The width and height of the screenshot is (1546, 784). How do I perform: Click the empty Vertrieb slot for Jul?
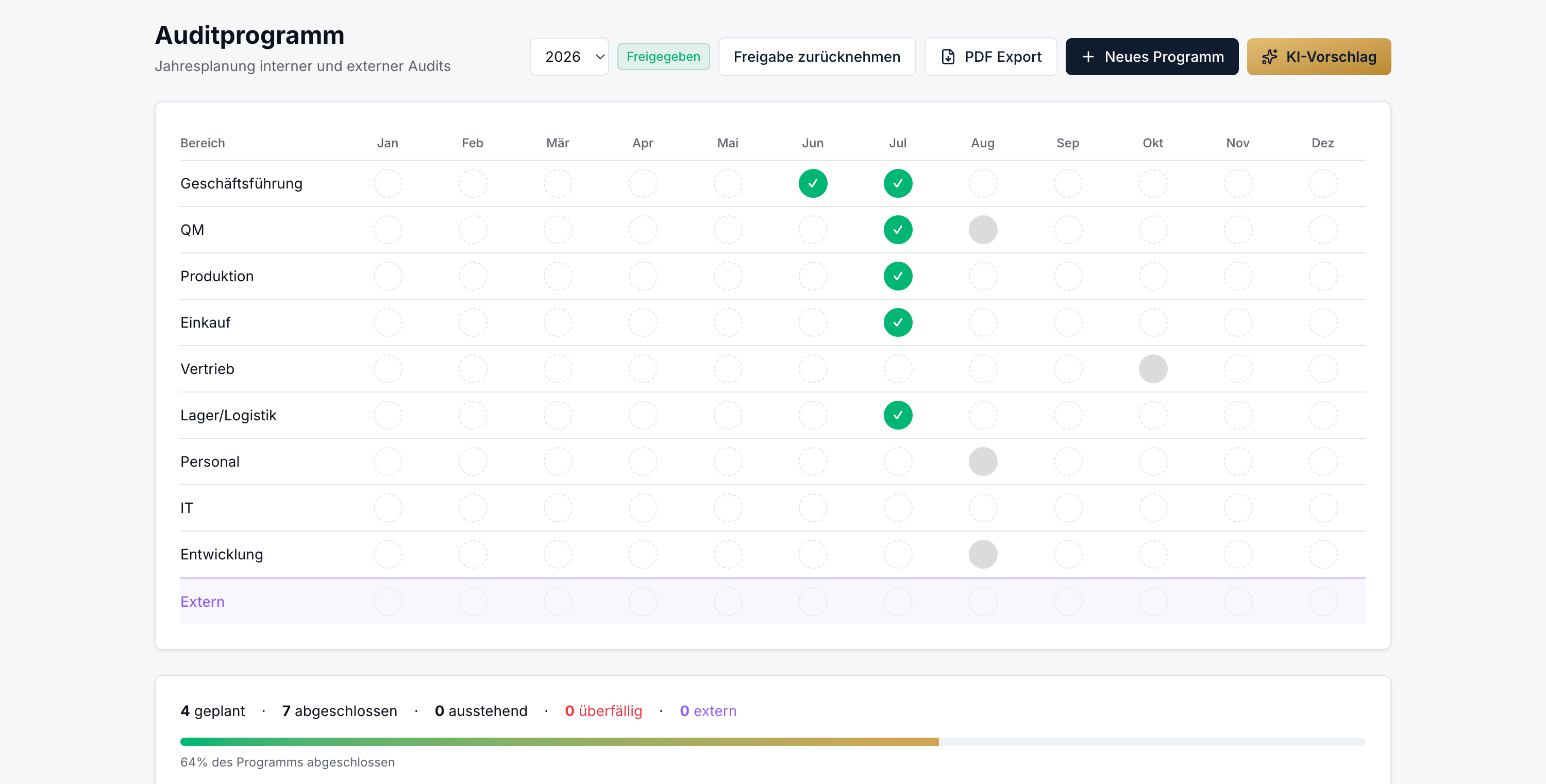point(898,369)
